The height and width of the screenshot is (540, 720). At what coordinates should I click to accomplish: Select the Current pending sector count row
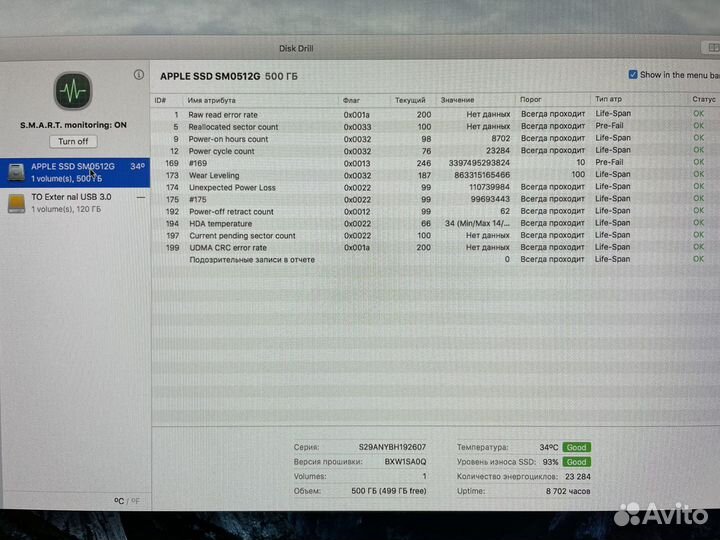tap(435, 235)
